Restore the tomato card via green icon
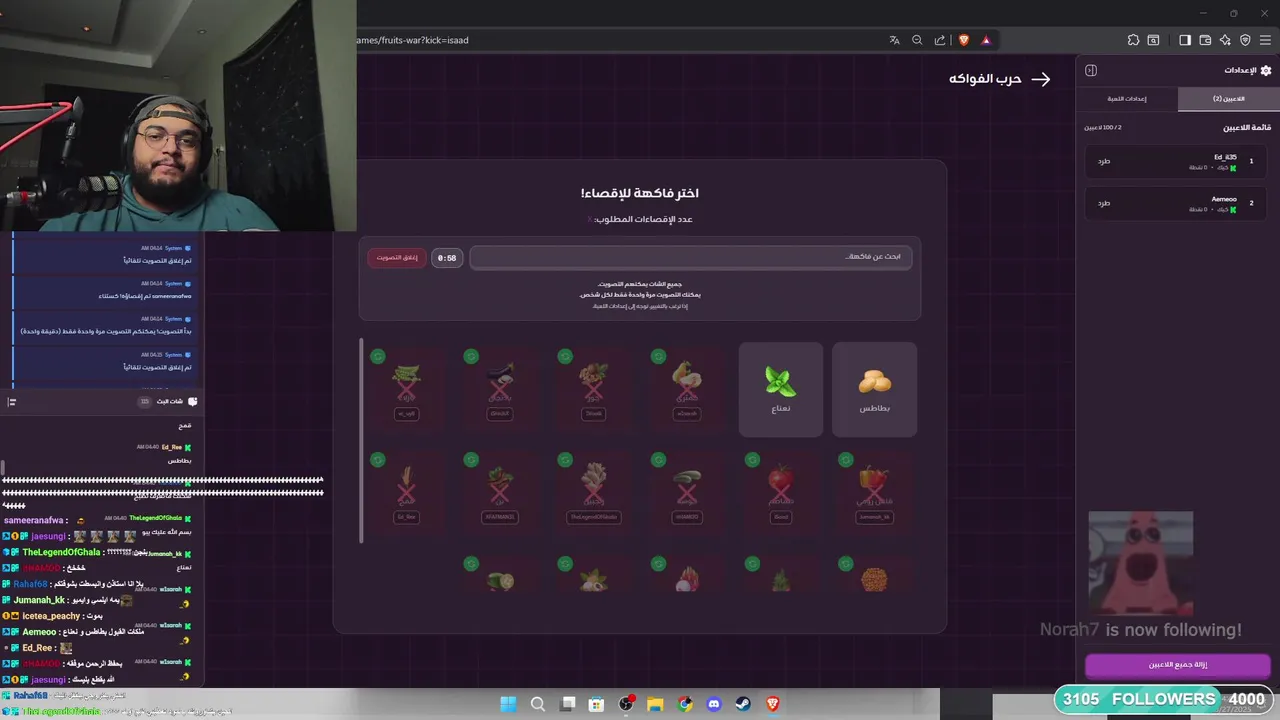Image resolution: width=1280 pixels, height=720 pixels. tap(752, 460)
